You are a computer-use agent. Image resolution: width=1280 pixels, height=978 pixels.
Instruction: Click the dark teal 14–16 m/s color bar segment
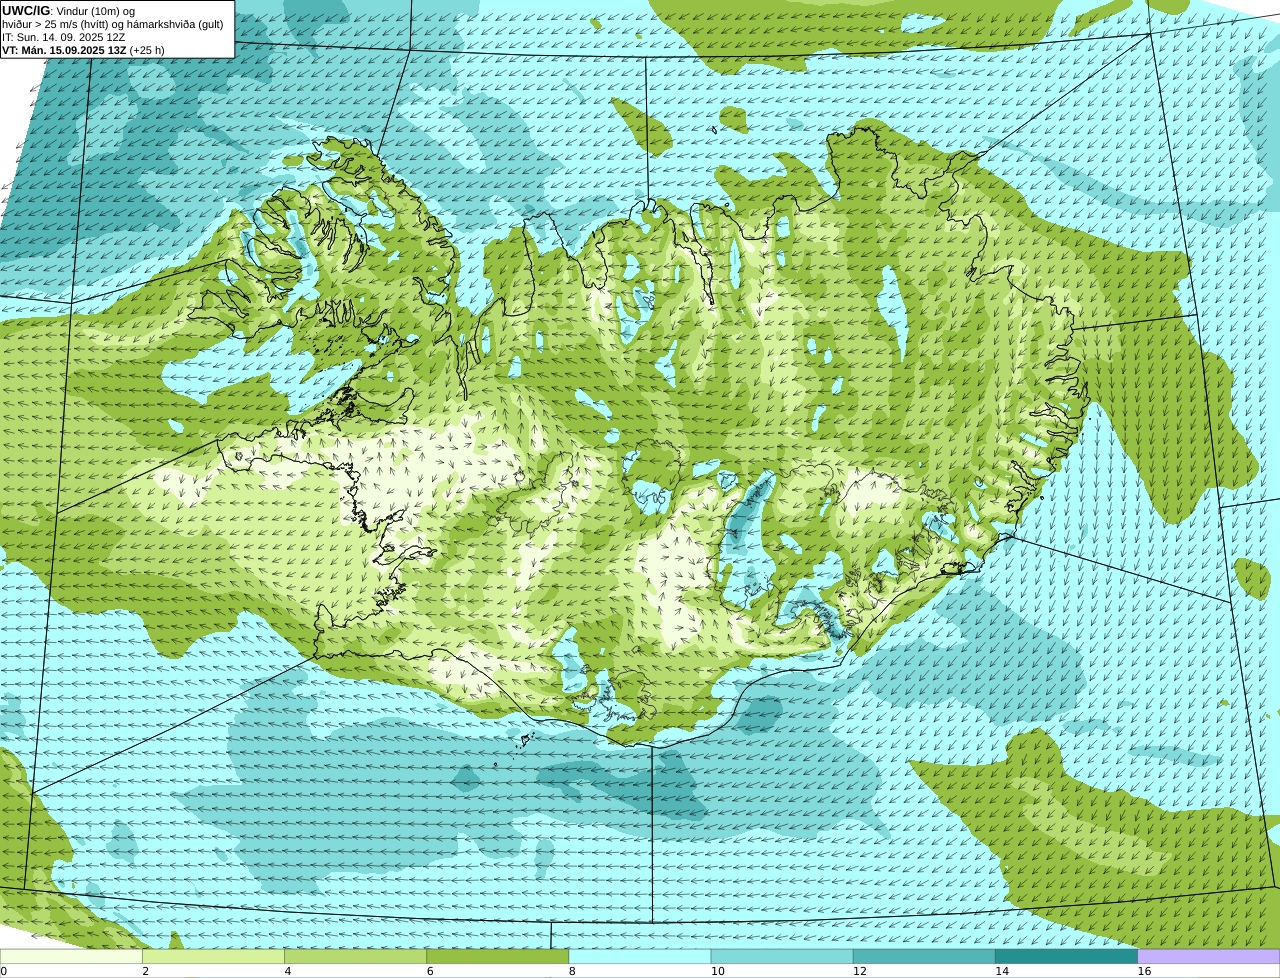(x=1067, y=957)
